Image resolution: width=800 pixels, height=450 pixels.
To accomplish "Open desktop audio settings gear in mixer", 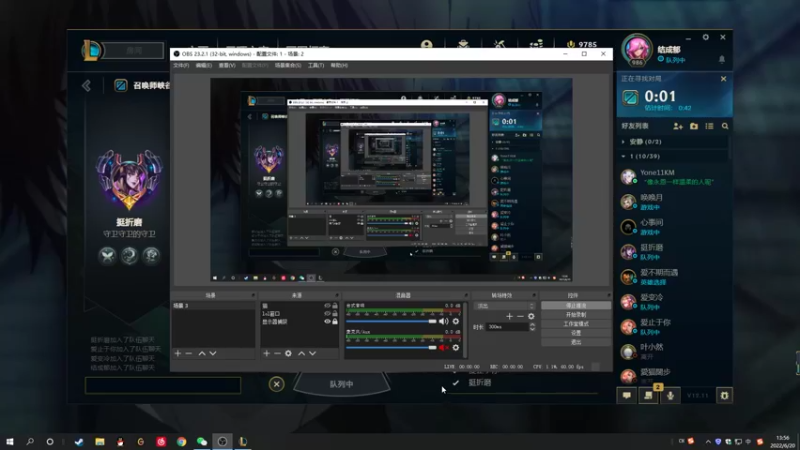I will coord(456,321).
